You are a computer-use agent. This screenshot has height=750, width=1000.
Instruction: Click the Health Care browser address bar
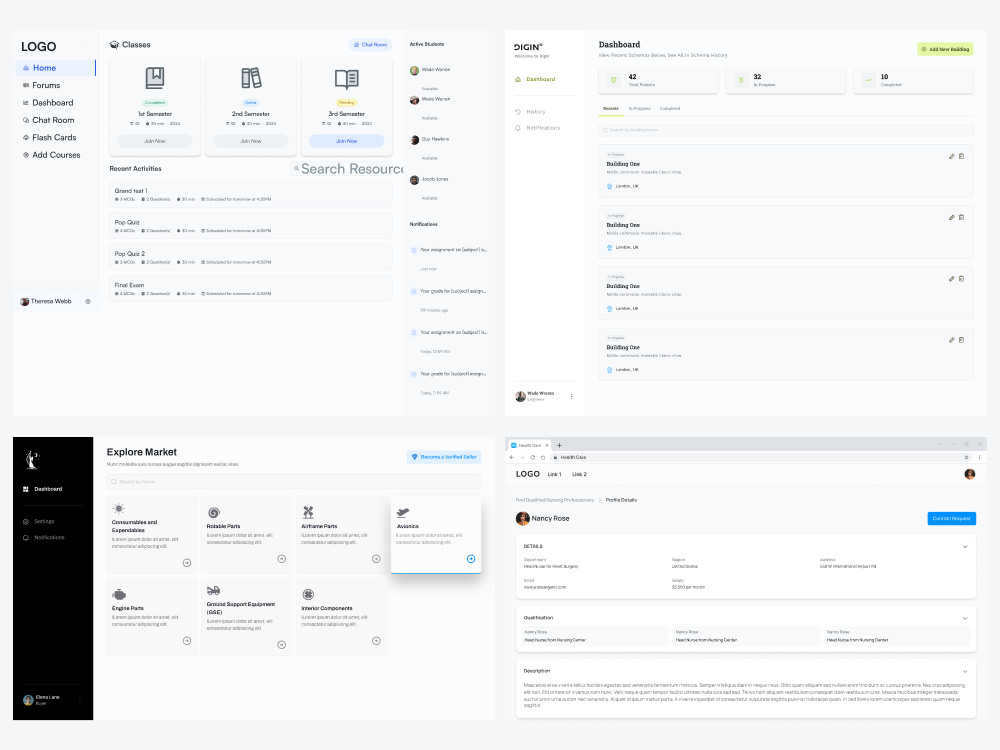click(x=760, y=457)
